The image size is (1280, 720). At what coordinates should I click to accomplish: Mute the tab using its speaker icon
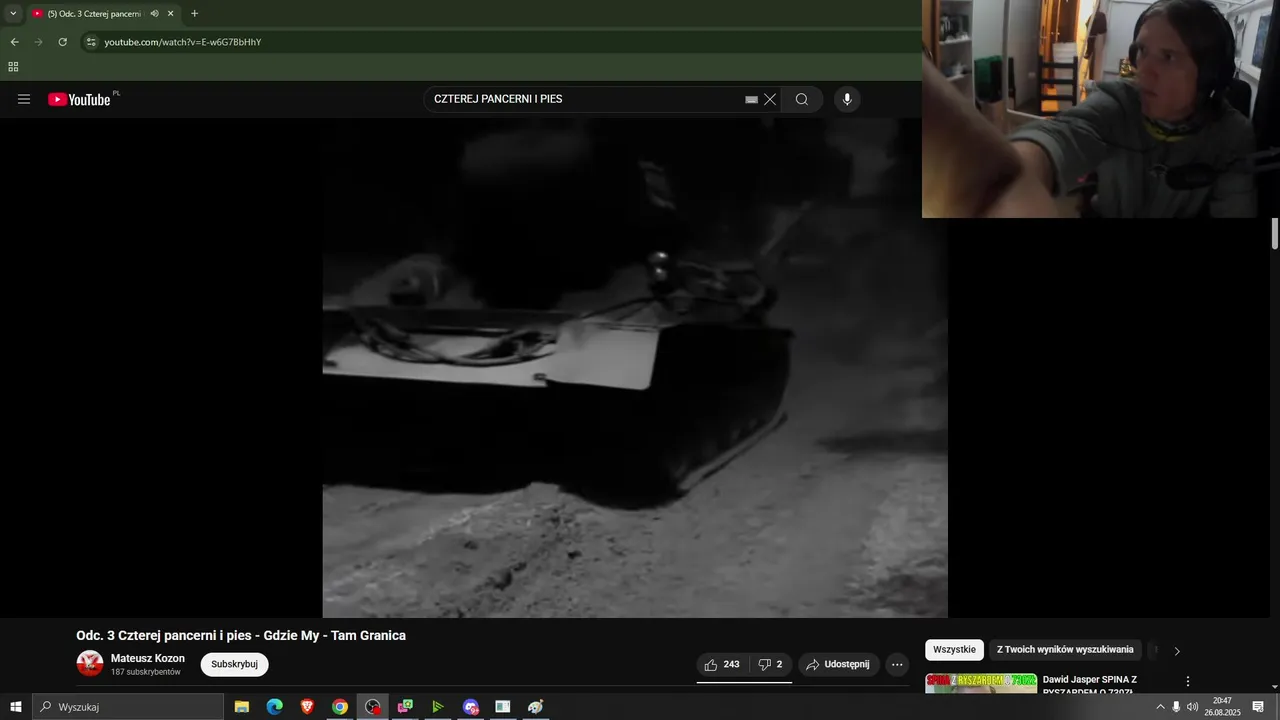coord(154,14)
